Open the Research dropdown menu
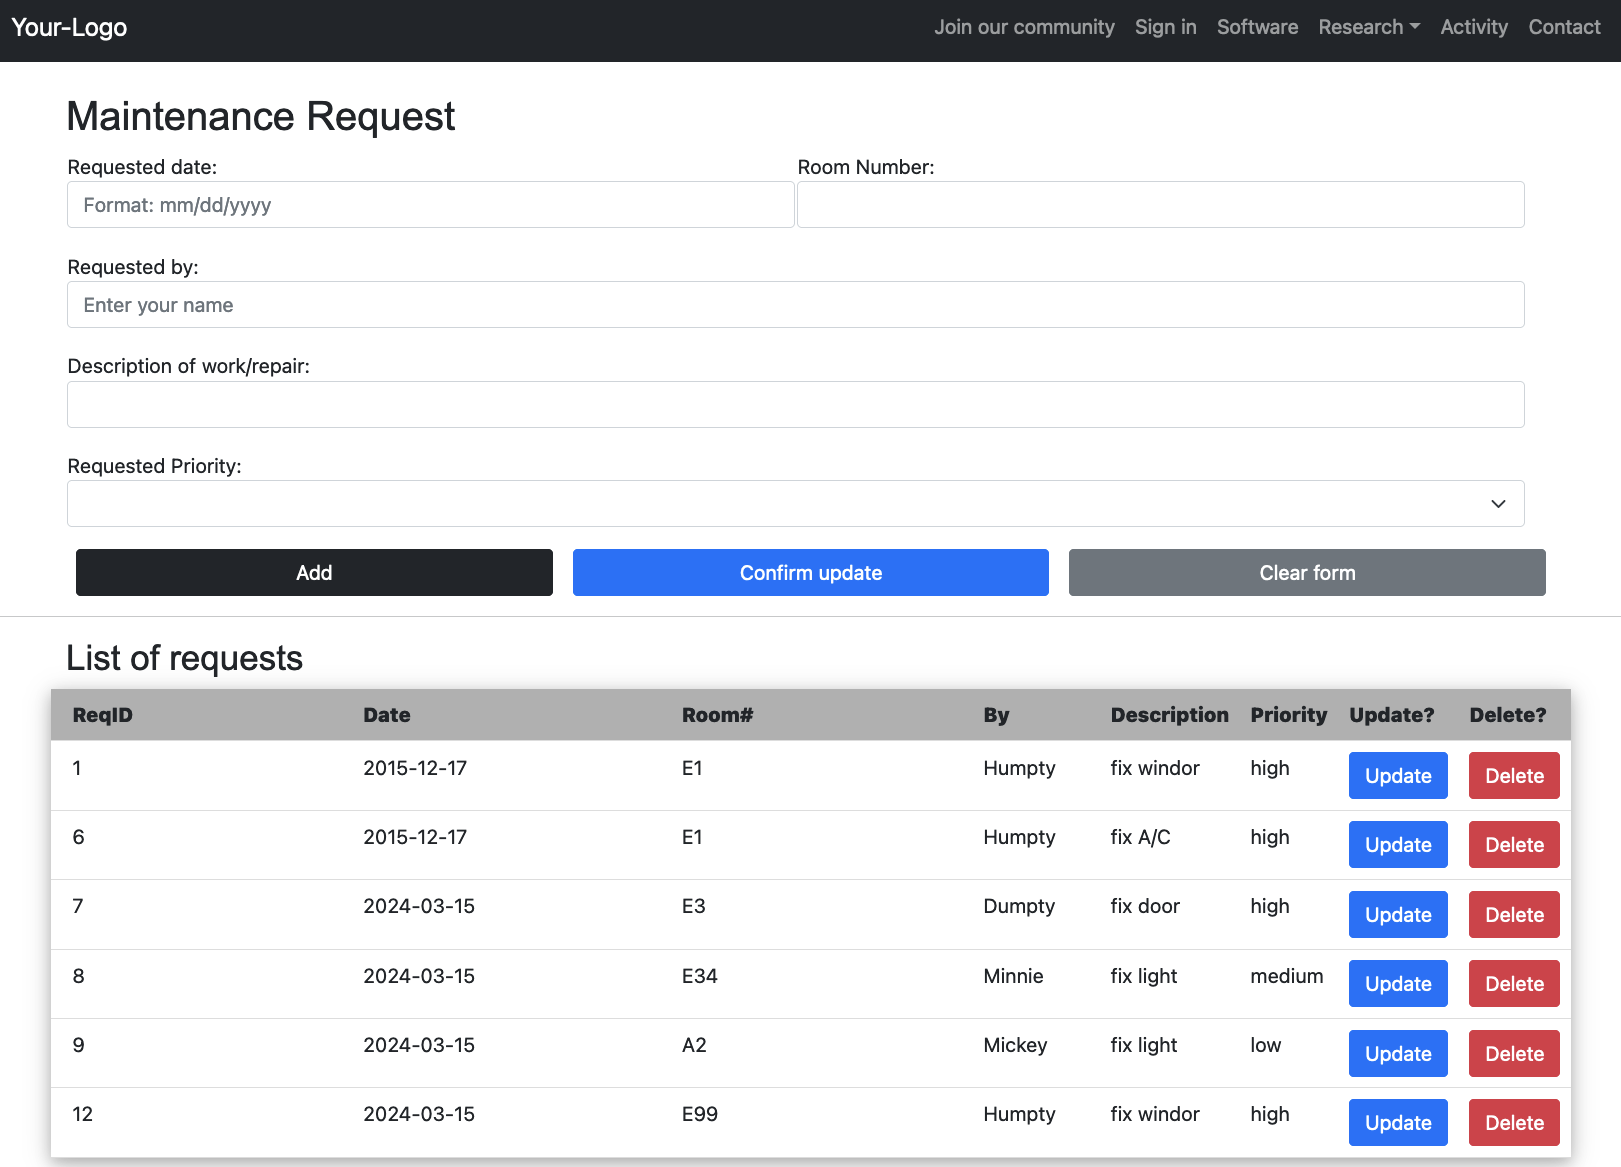This screenshot has height=1167, width=1621. point(1368,27)
